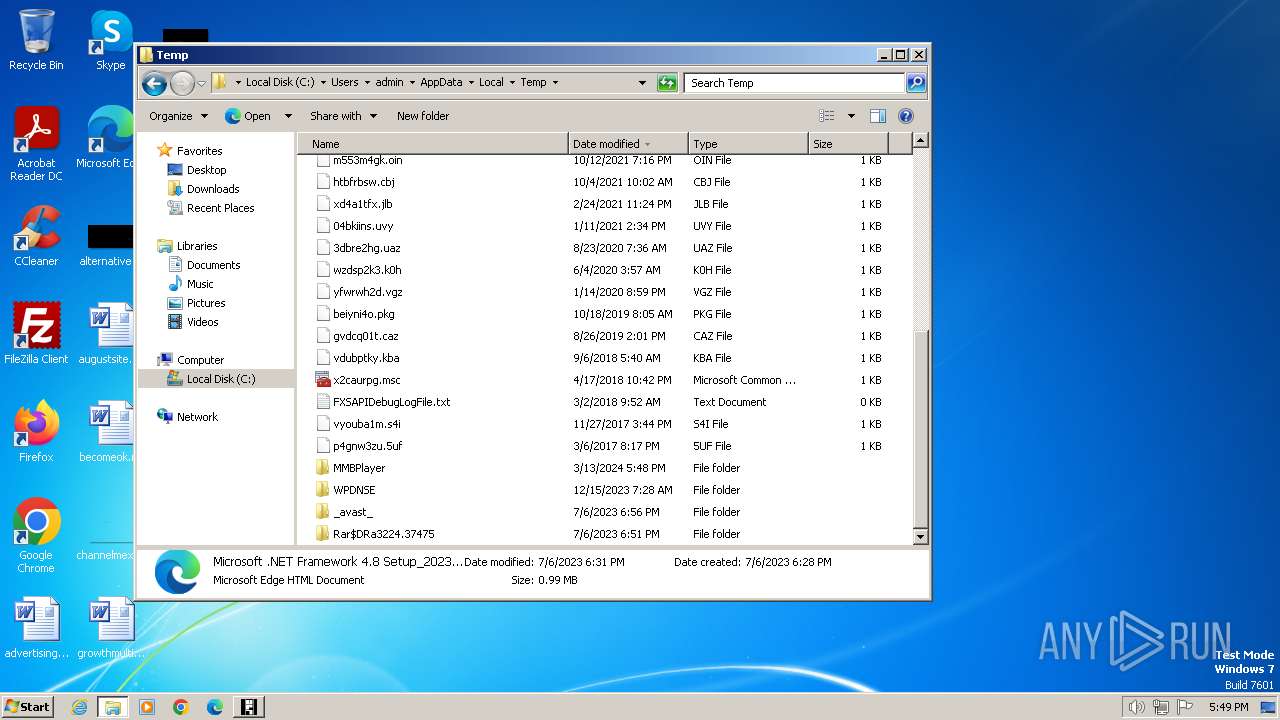The width and height of the screenshot is (1280, 720).
Task: Sort by the Date modified column
Action: pyautogui.click(x=628, y=144)
